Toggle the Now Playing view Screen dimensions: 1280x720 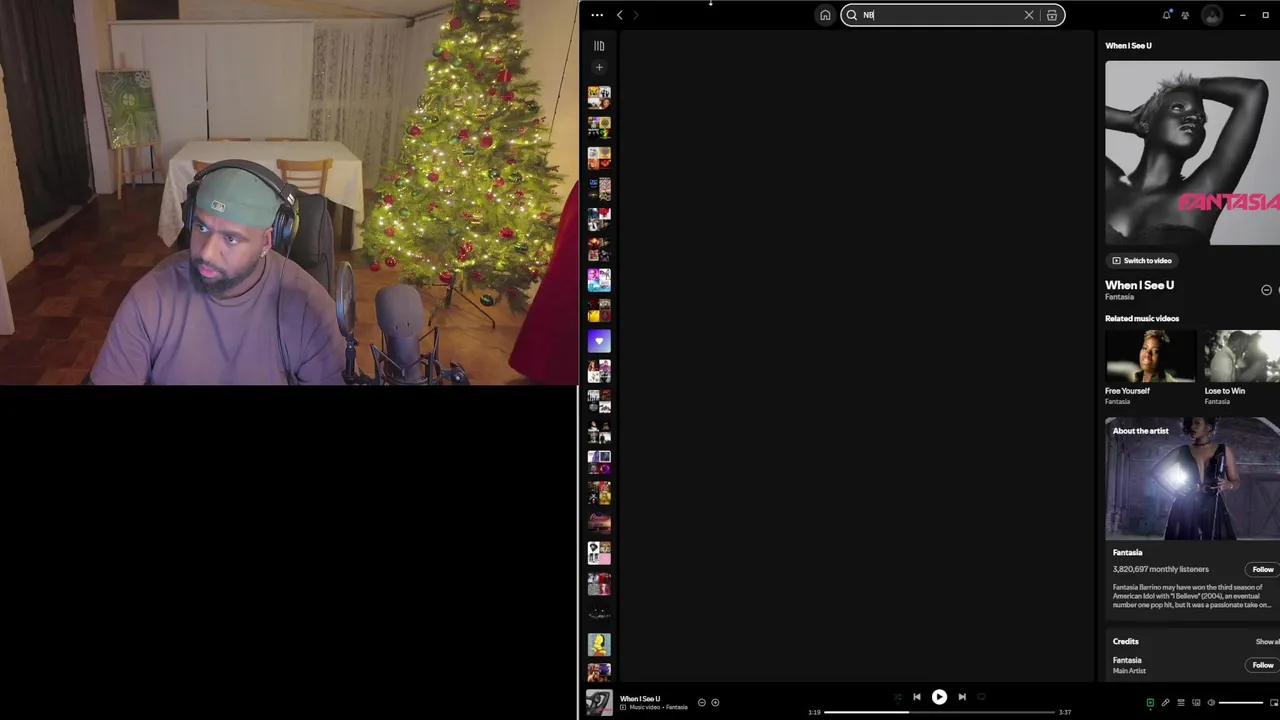[x=1150, y=703]
